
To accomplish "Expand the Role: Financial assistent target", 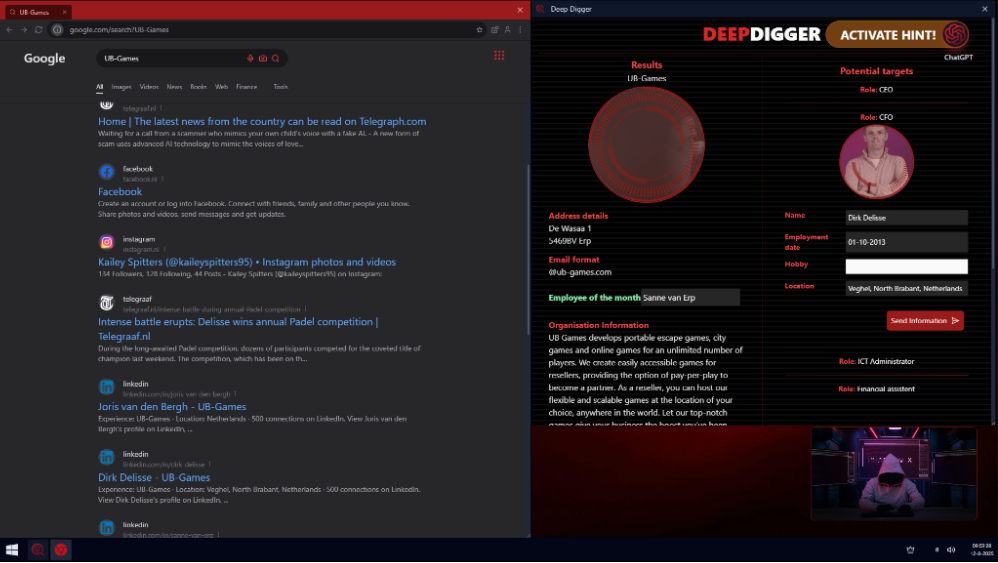I will pyautogui.click(x=876, y=389).
